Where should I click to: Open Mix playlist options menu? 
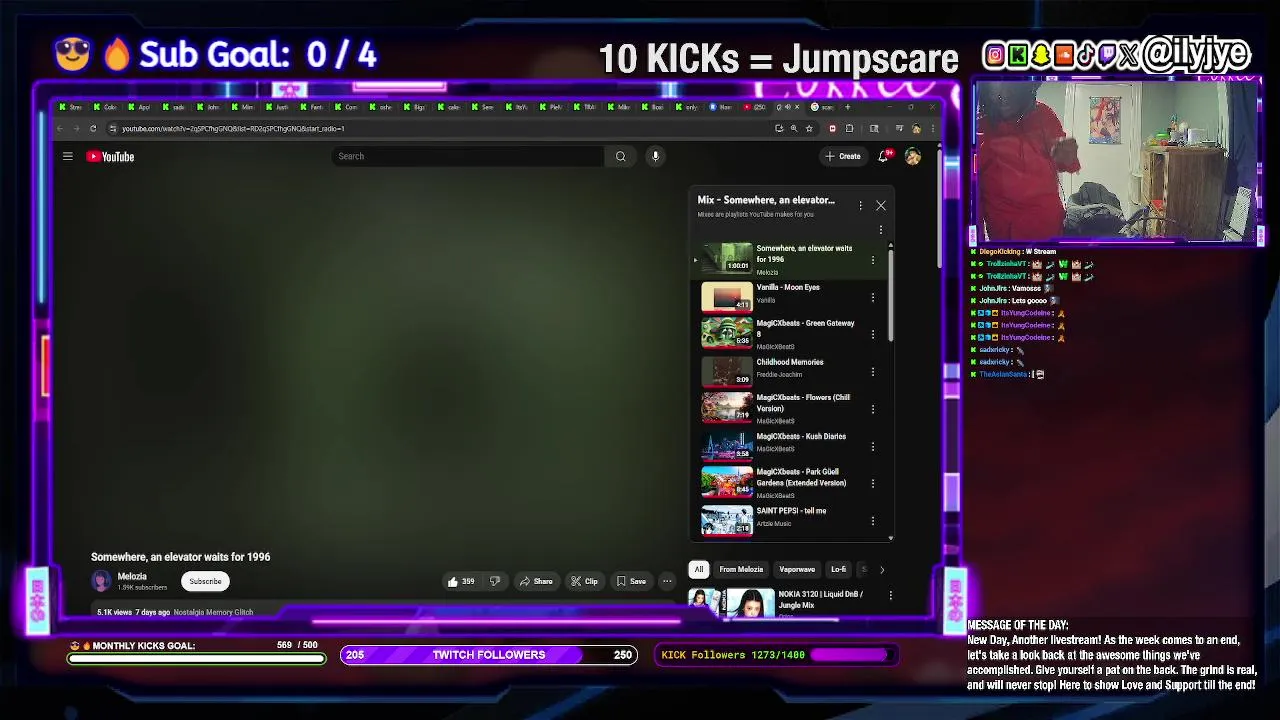[x=860, y=205]
